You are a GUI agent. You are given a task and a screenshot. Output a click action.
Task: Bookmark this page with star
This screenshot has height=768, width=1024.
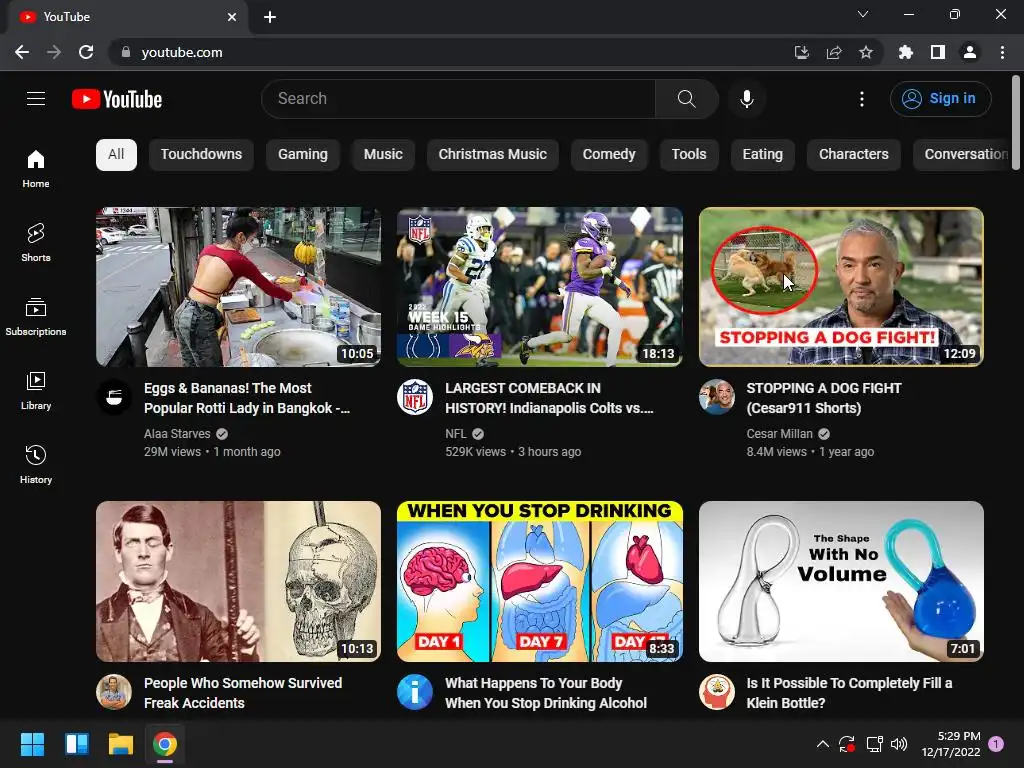866,52
